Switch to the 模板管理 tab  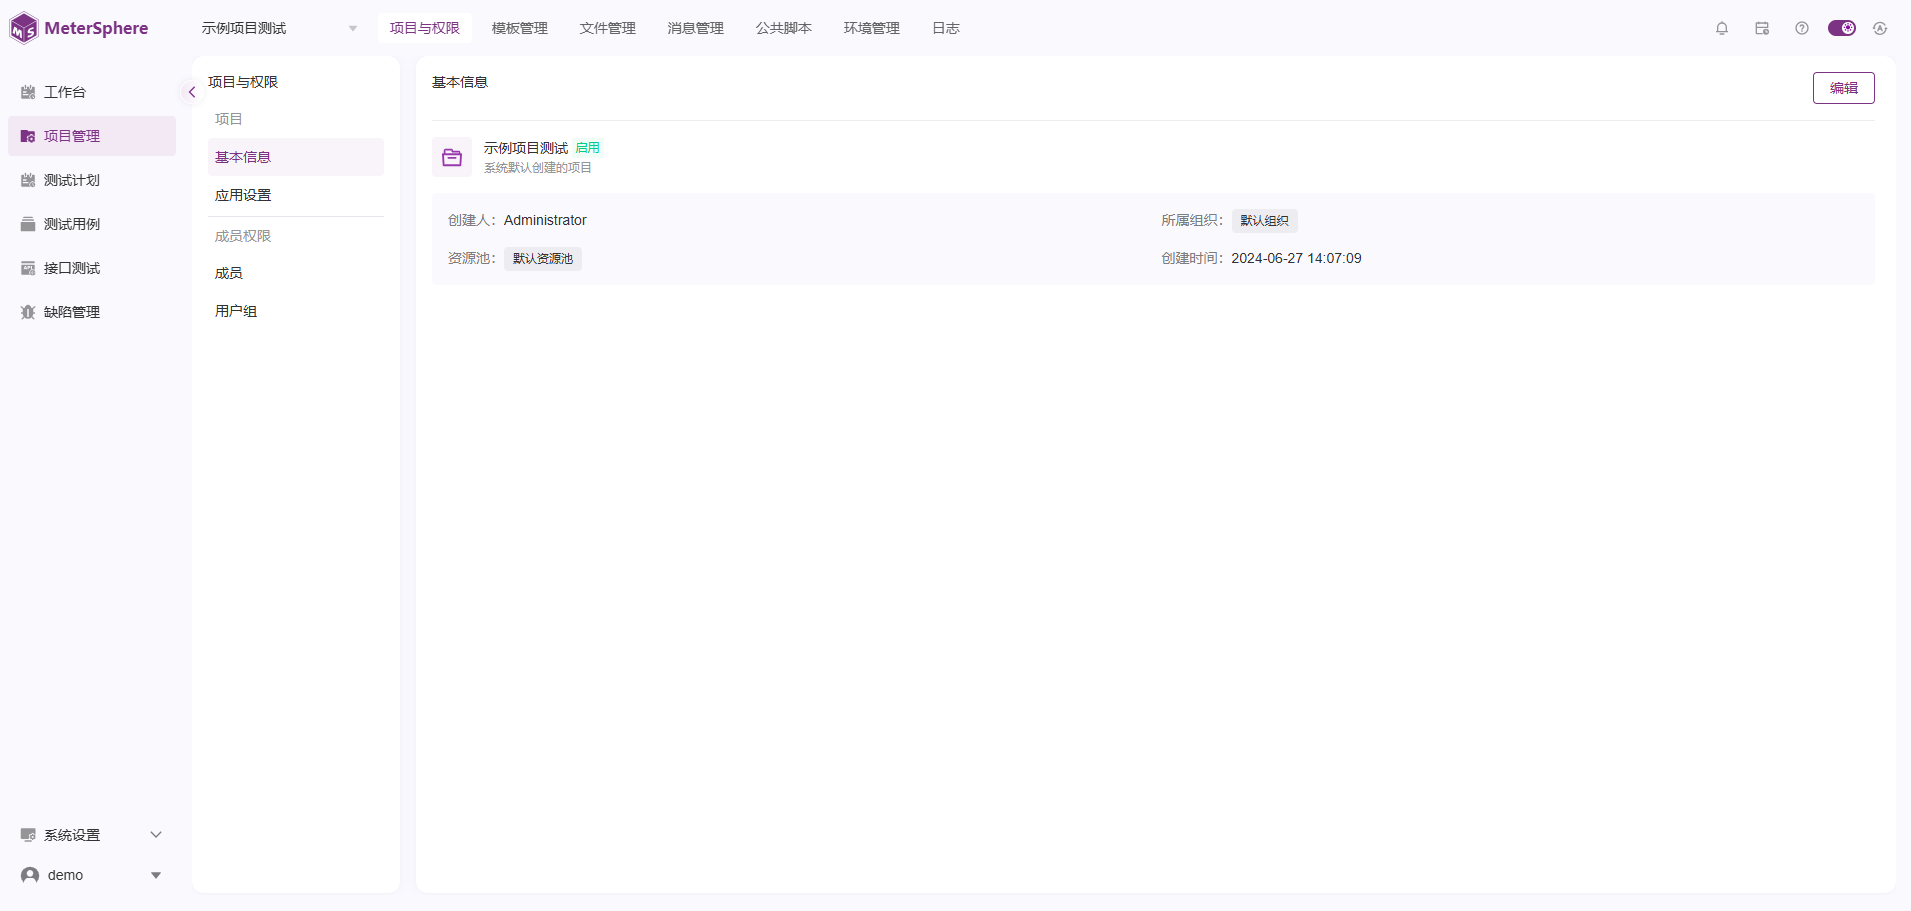coord(520,28)
